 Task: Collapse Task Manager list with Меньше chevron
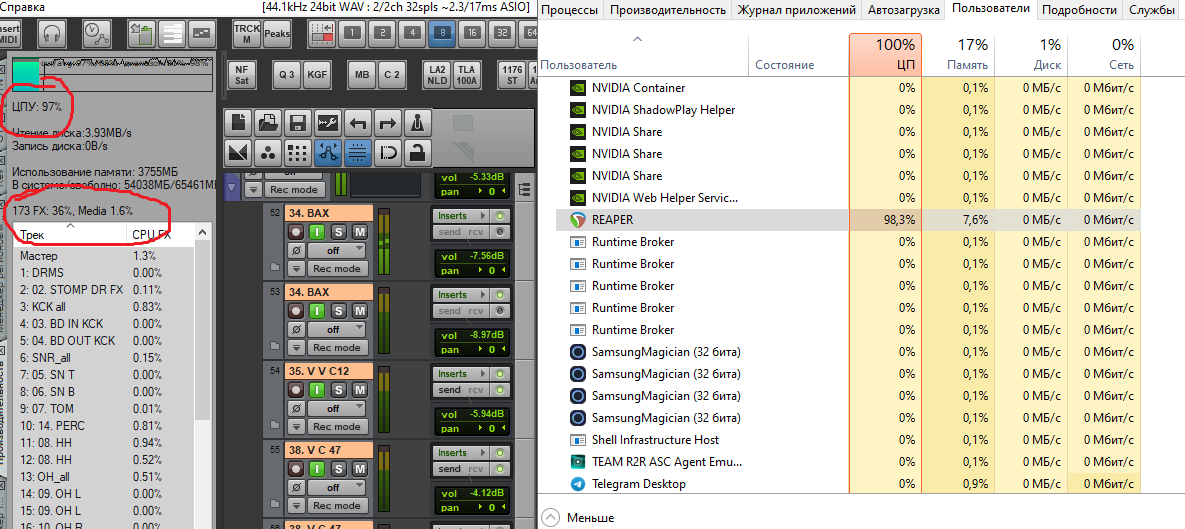[552, 518]
